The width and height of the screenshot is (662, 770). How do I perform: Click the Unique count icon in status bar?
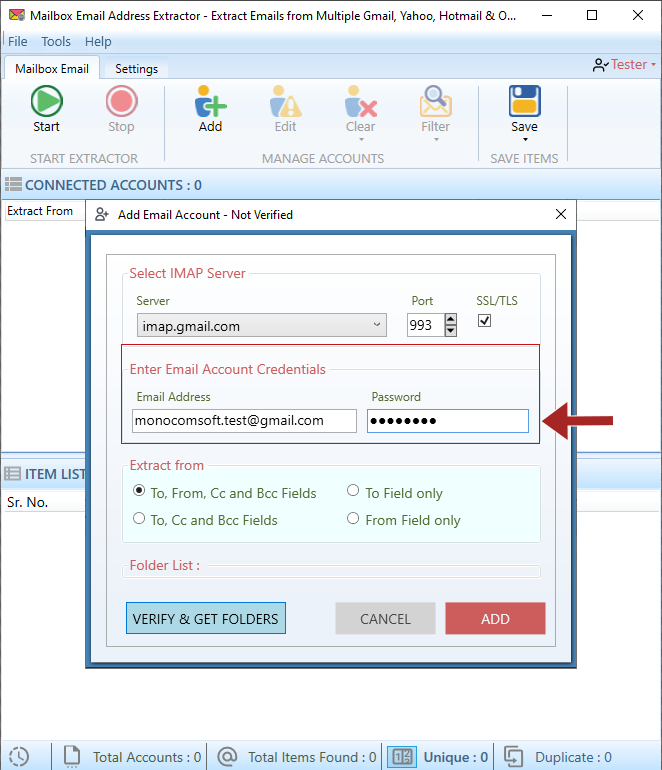coord(402,757)
